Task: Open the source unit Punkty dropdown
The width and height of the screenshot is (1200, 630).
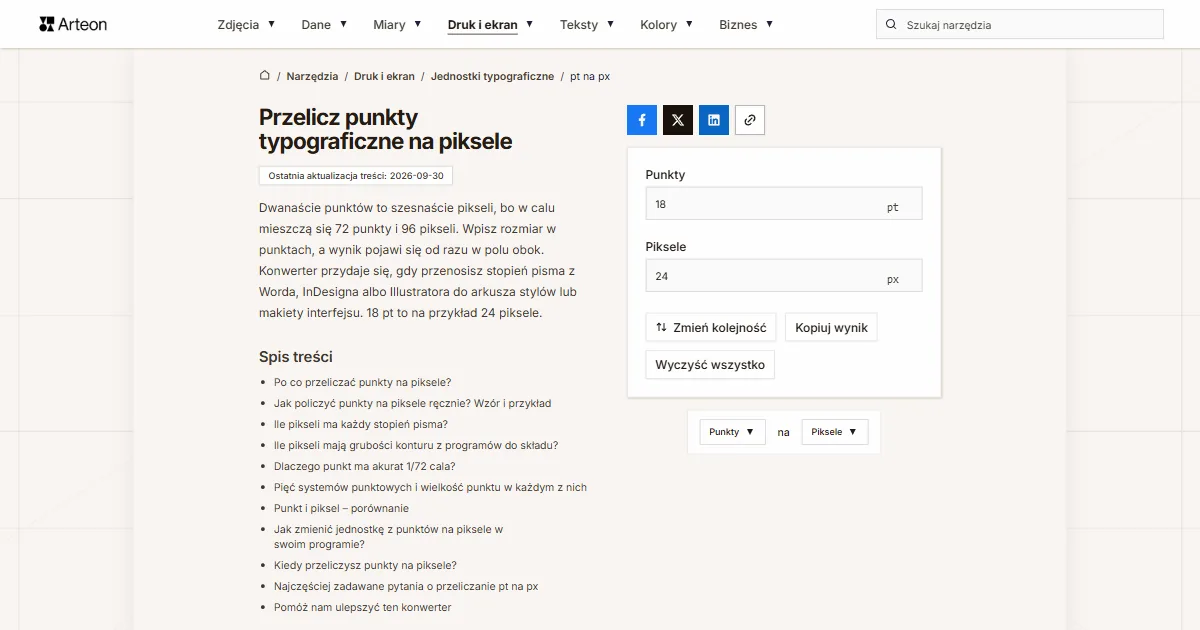Action: [x=732, y=432]
